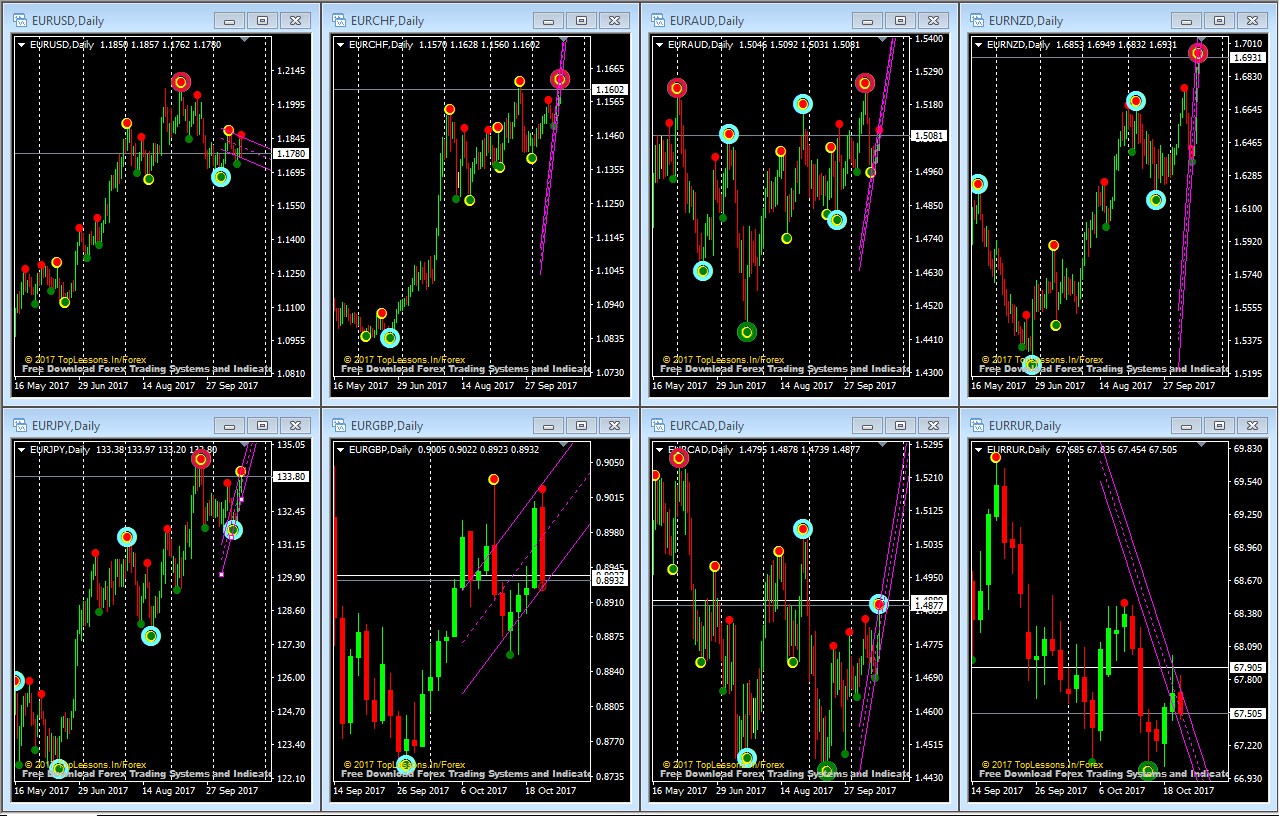Close the EURCHF,Daily chart window
1279x816 pixels.
pos(614,20)
